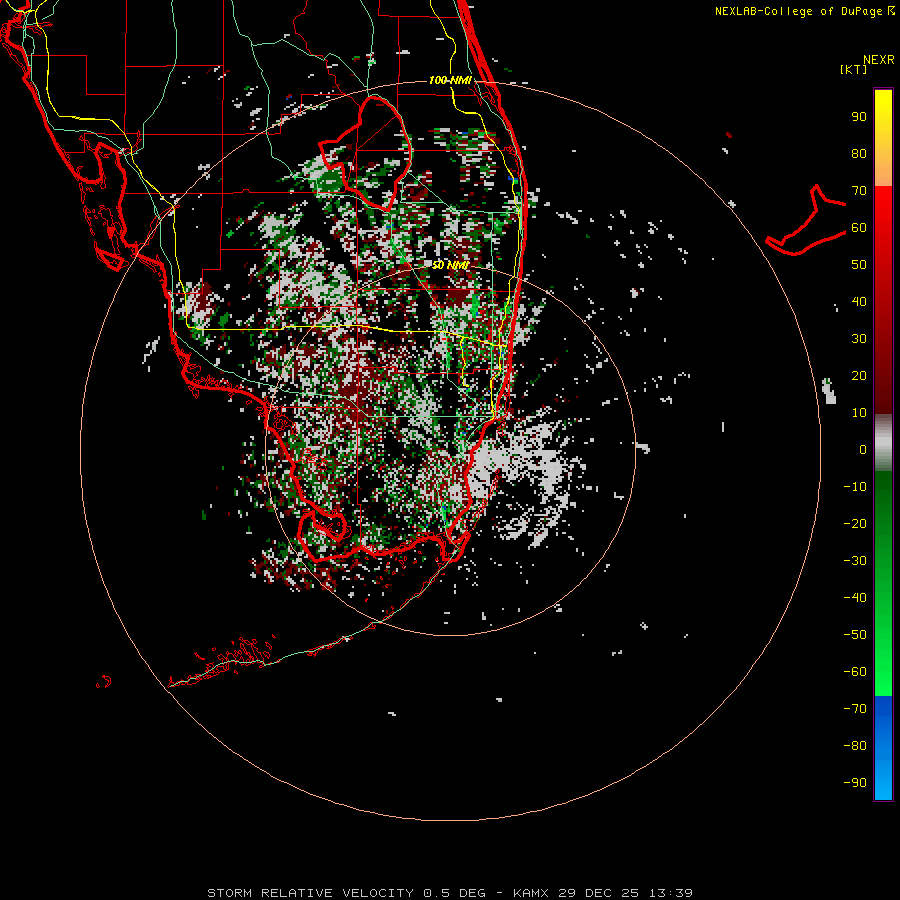This screenshot has height=900, width=900.
Task: Click the 40 value on the velocity scale
Action: pos(859,302)
